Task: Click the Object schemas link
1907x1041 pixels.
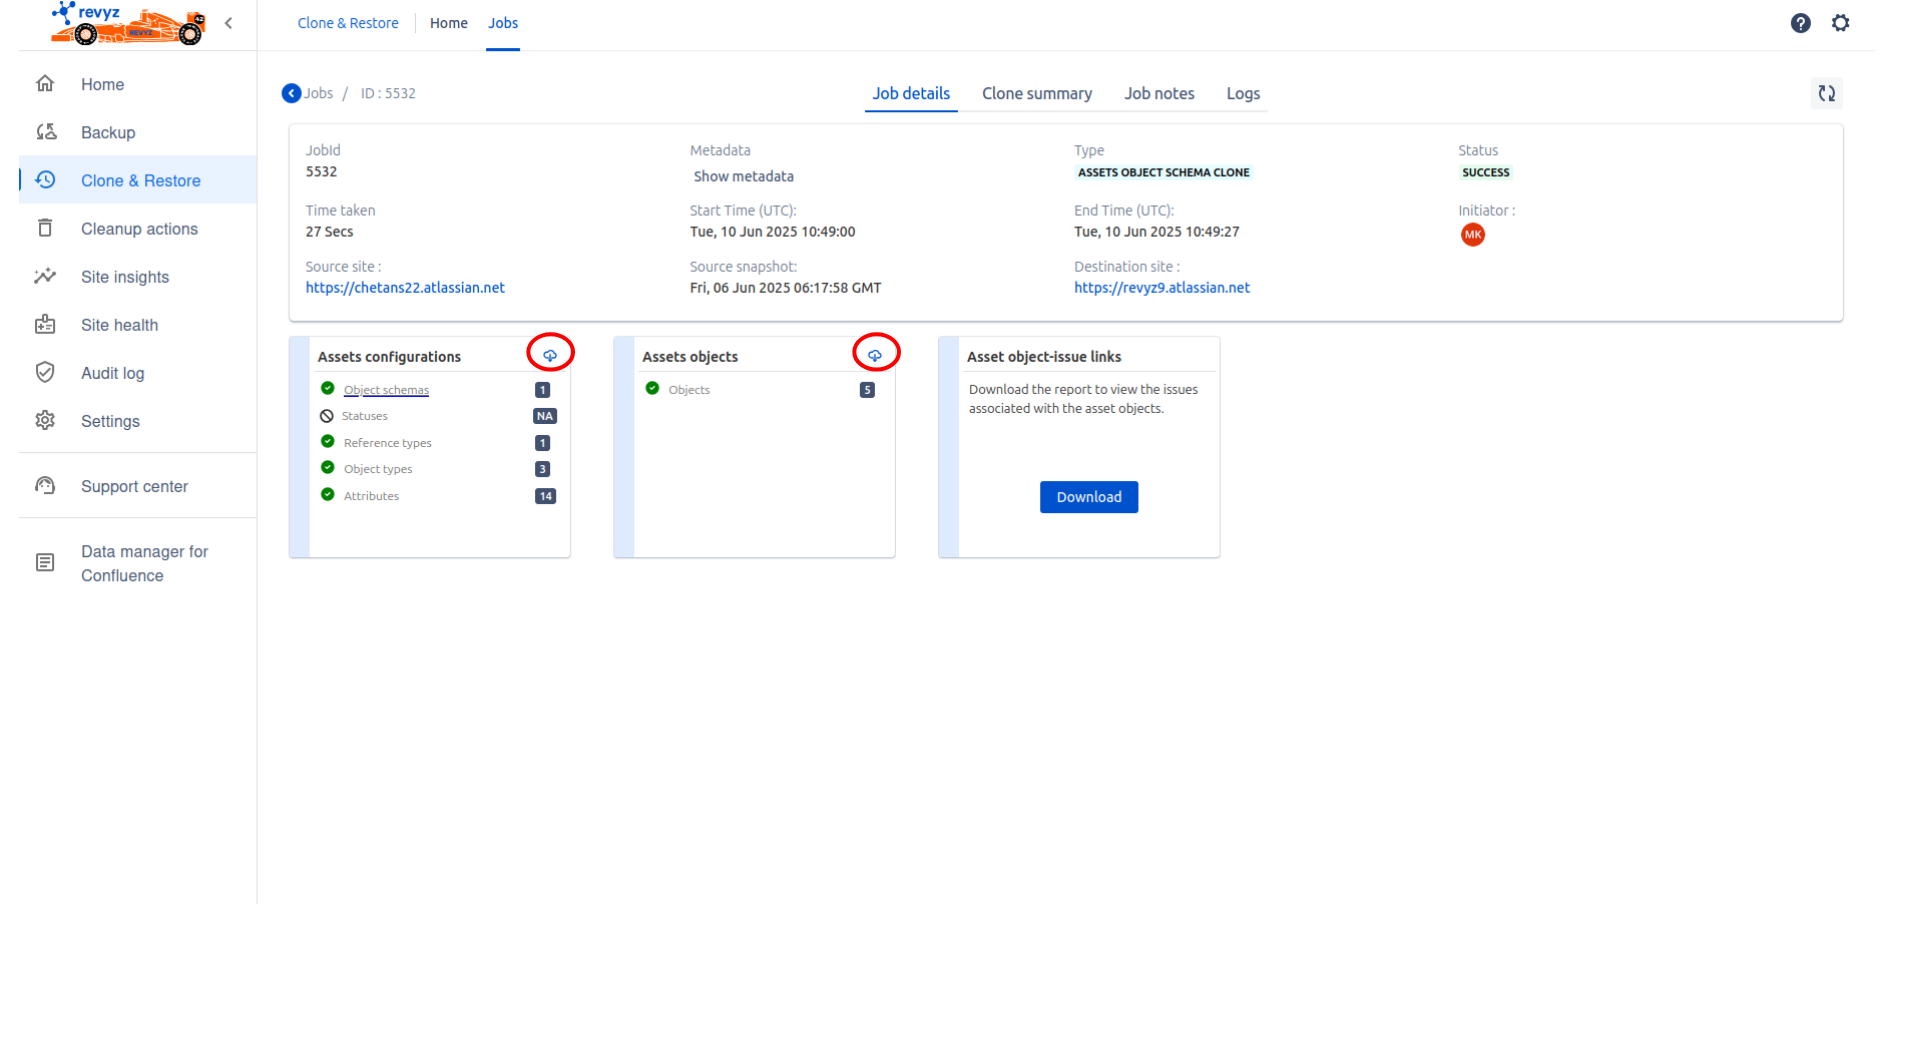Action: tap(386, 390)
